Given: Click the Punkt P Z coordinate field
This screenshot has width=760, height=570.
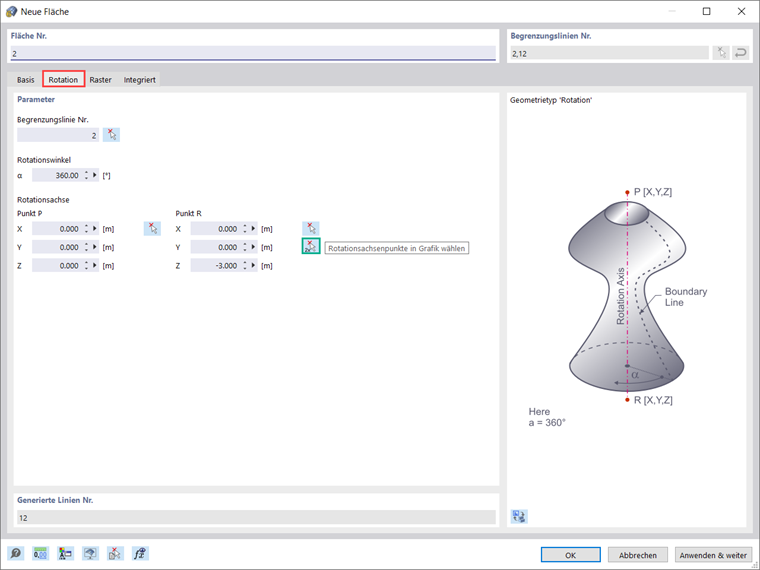Looking at the screenshot, I should pos(57,266).
